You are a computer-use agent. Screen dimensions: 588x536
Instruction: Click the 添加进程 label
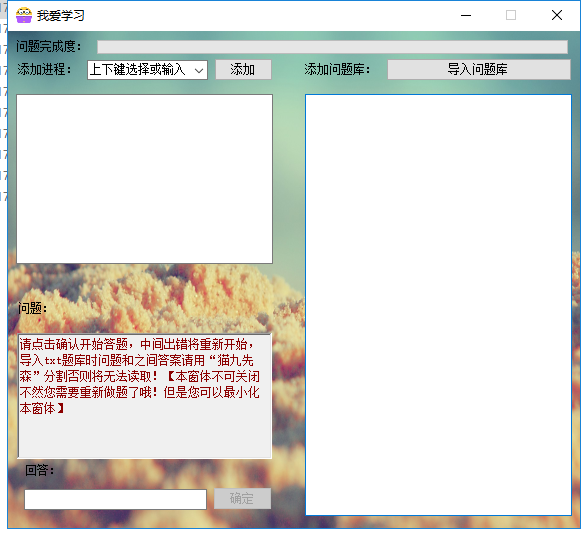pos(44,69)
